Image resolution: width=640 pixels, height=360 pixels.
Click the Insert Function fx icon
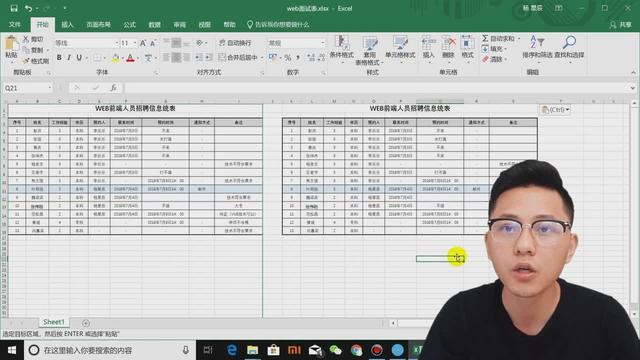(x=113, y=88)
